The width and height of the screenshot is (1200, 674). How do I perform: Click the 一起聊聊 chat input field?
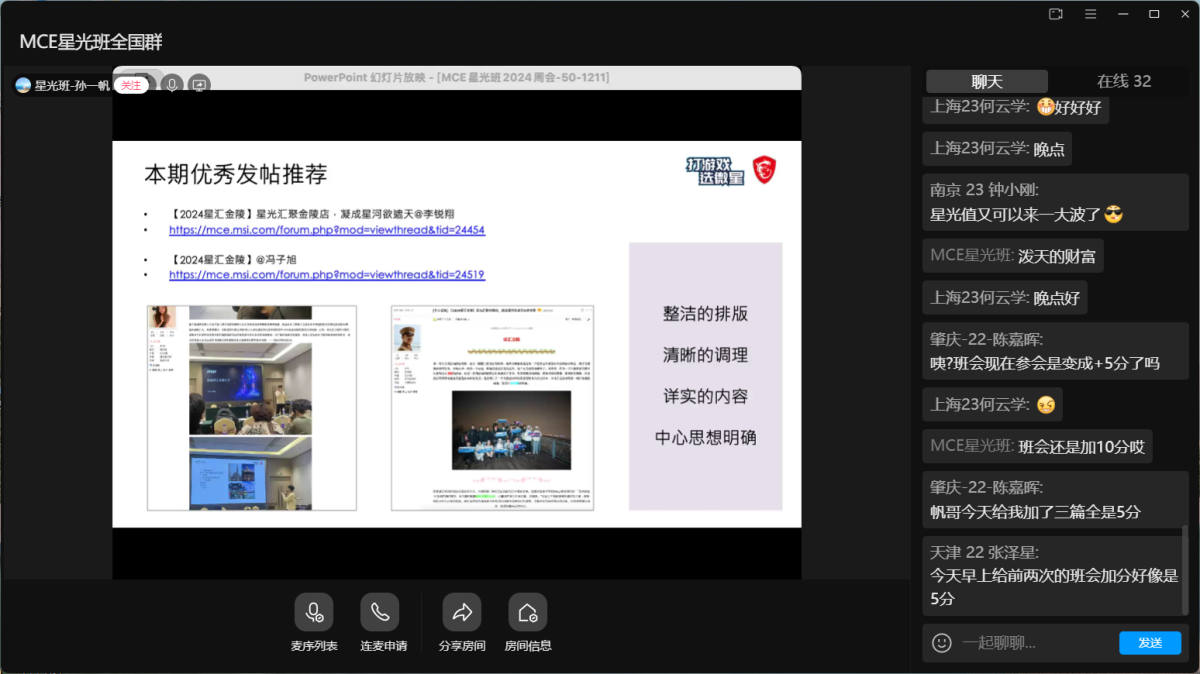(x=1035, y=643)
